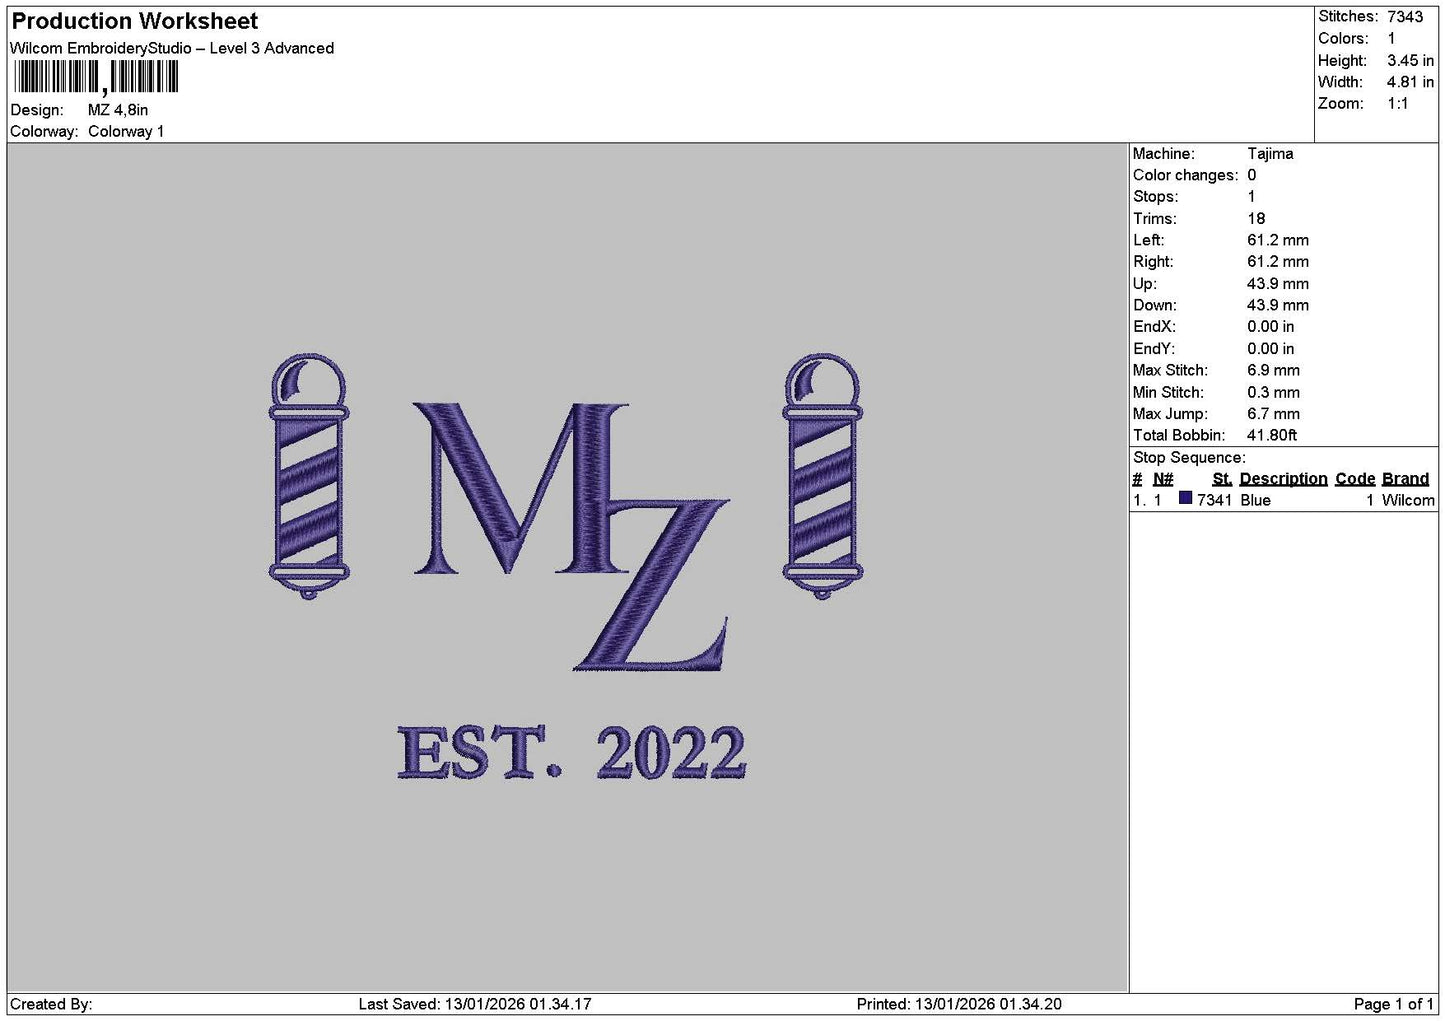Click the Created By label
The height and width of the screenshot is (1021, 1445).
pyautogui.click(x=51, y=1004)
